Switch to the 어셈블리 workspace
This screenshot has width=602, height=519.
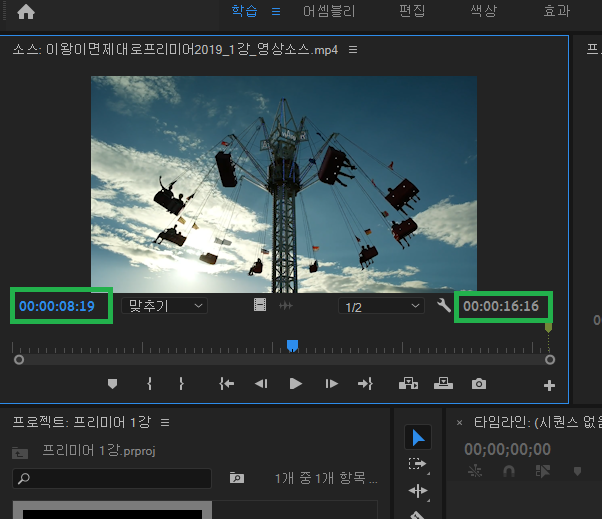coord(329,11)
